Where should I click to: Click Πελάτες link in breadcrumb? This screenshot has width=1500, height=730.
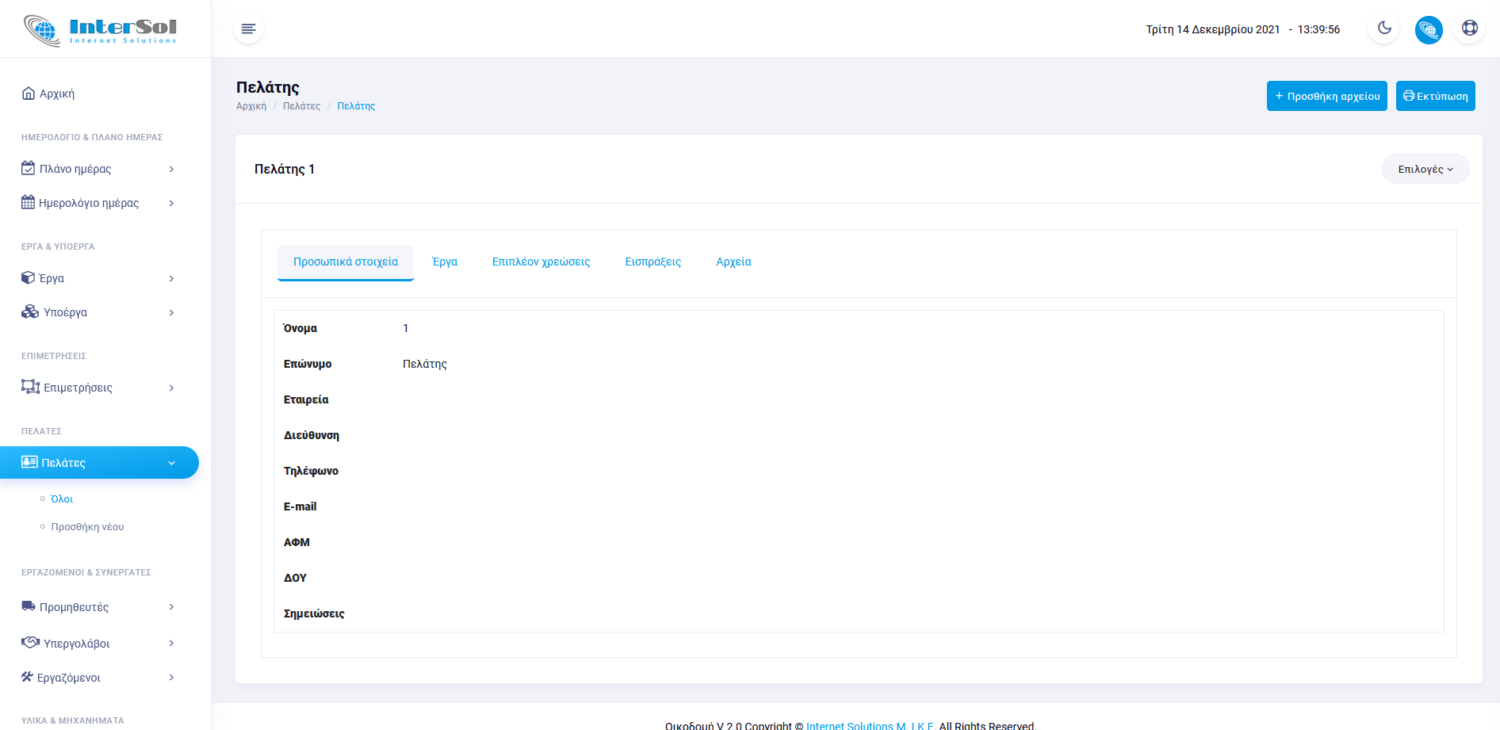click(x=301, y=106)
